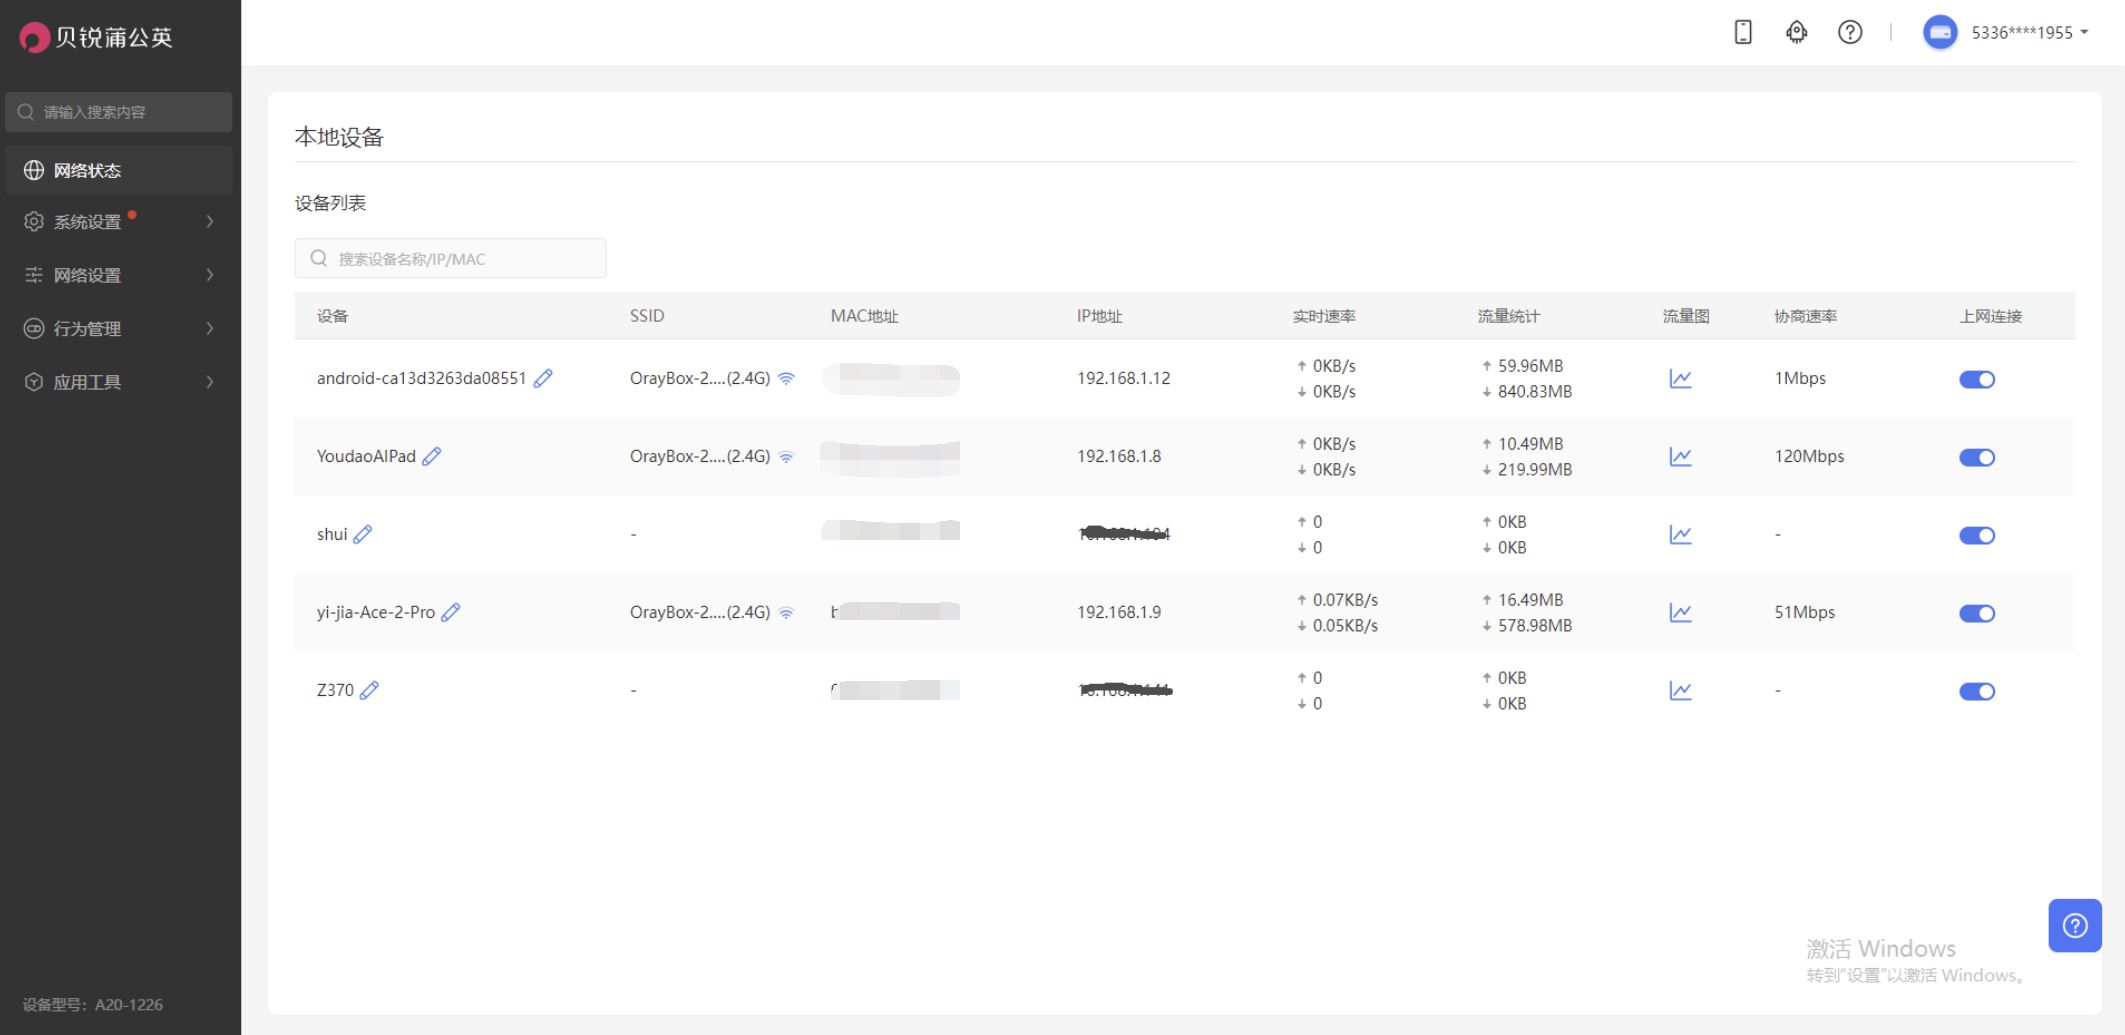Image resolution: width=2125 pixels, height=1035 pixels.
Task: Select IP address 192.168.1.8
Action: pyautogui.click(x=1119, y=456)
